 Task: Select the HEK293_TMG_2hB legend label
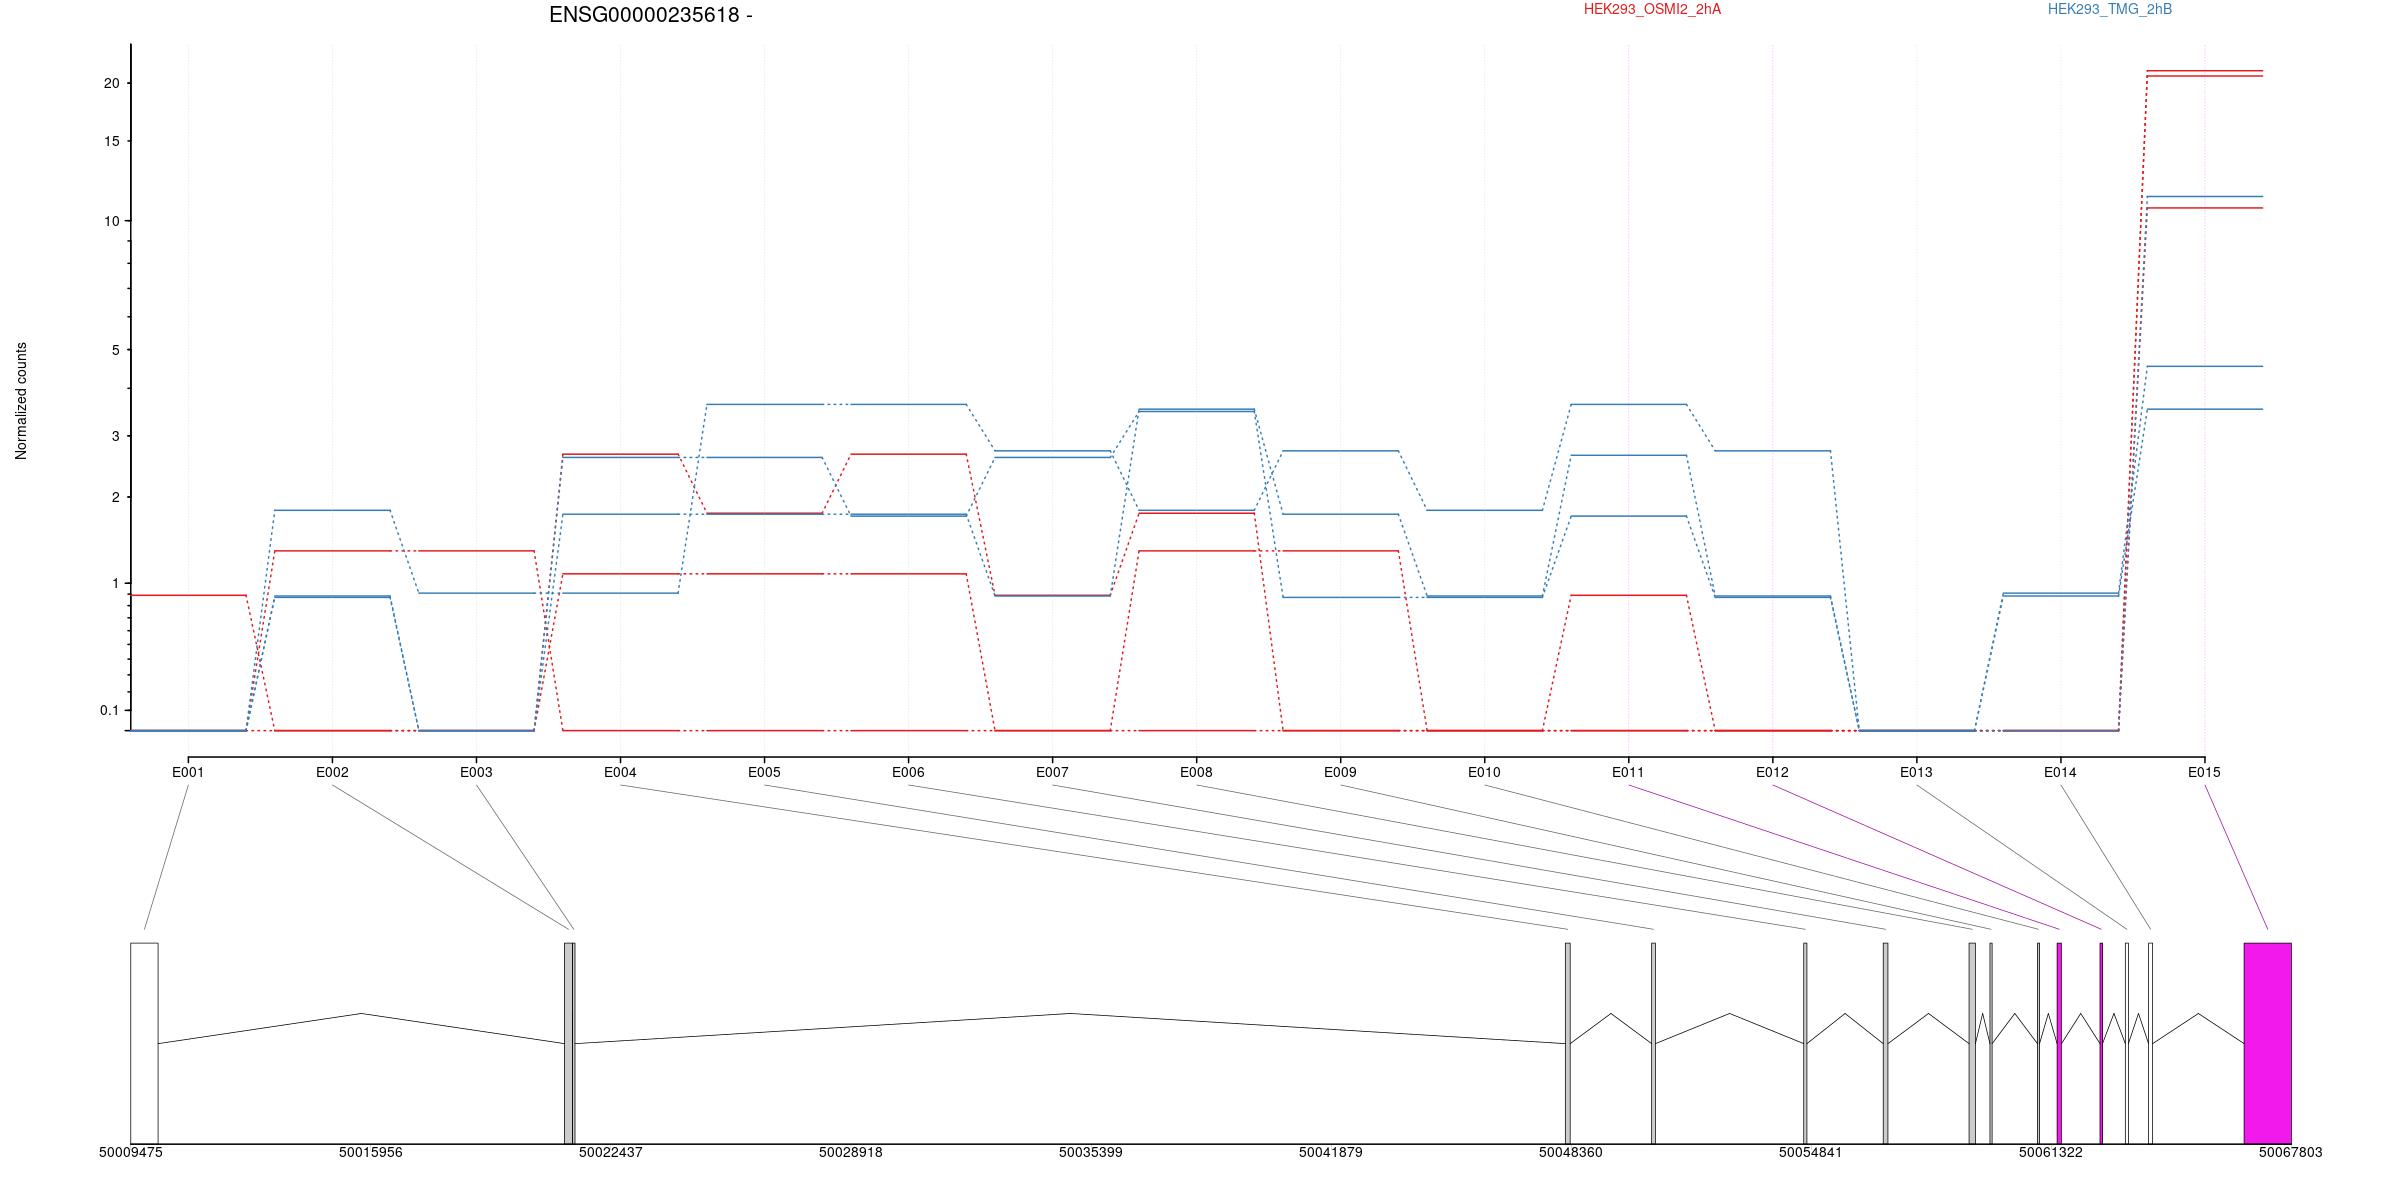point(2109,9)
